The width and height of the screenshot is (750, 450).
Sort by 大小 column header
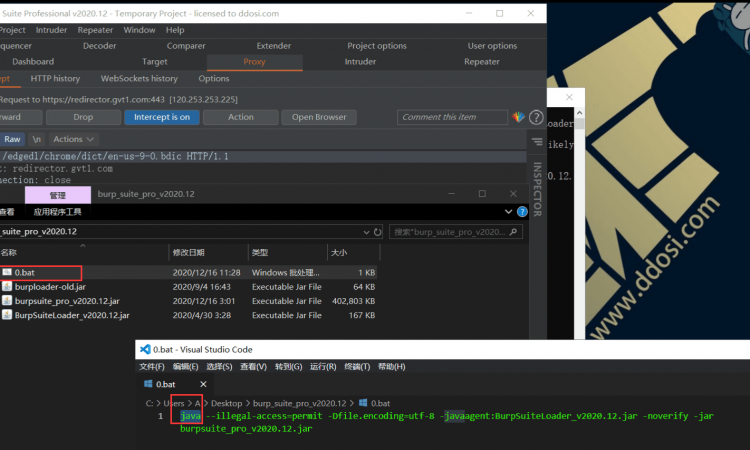tap(339, 252)
